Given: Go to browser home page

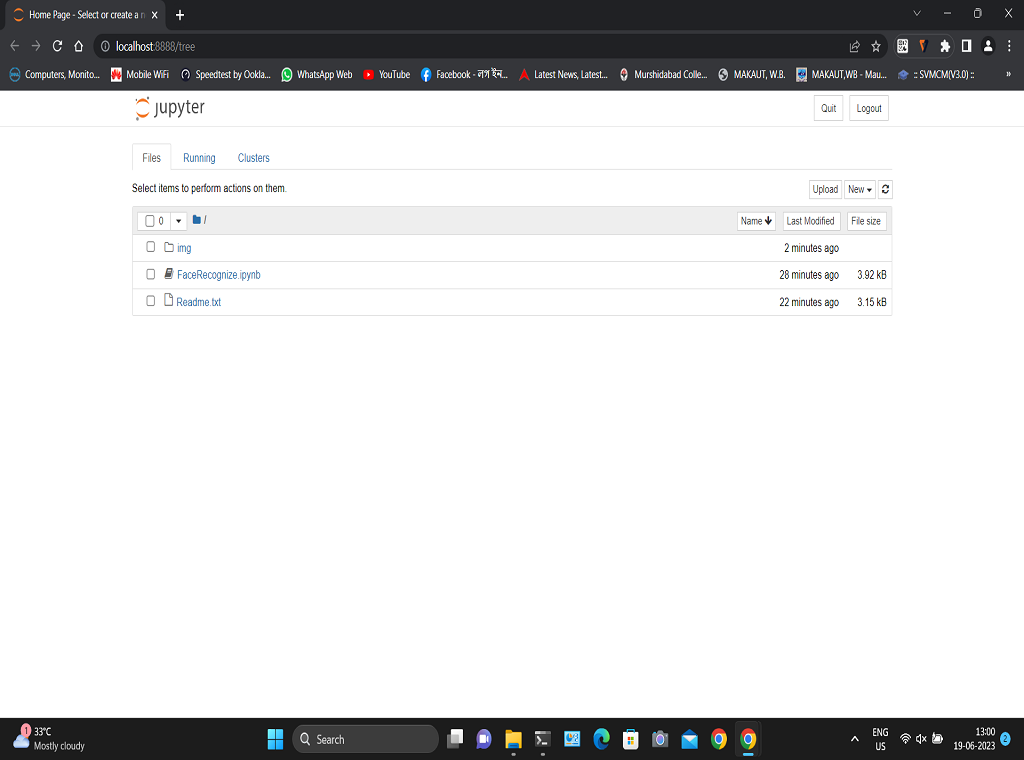Looking at the screenshot, I should point(78,46).
